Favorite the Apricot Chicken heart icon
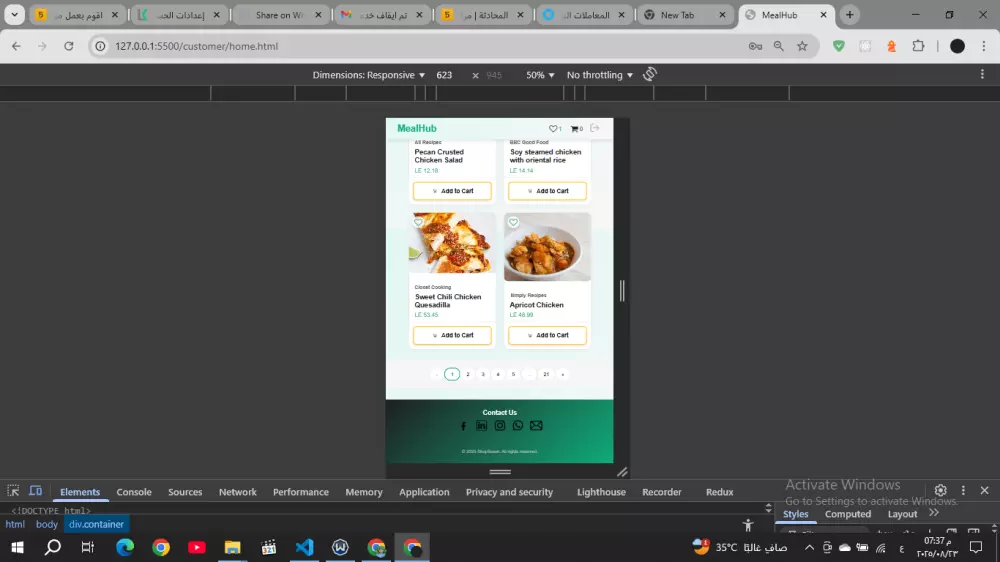Viewport: 1000px width, 562px height. (x=513, y=222)
